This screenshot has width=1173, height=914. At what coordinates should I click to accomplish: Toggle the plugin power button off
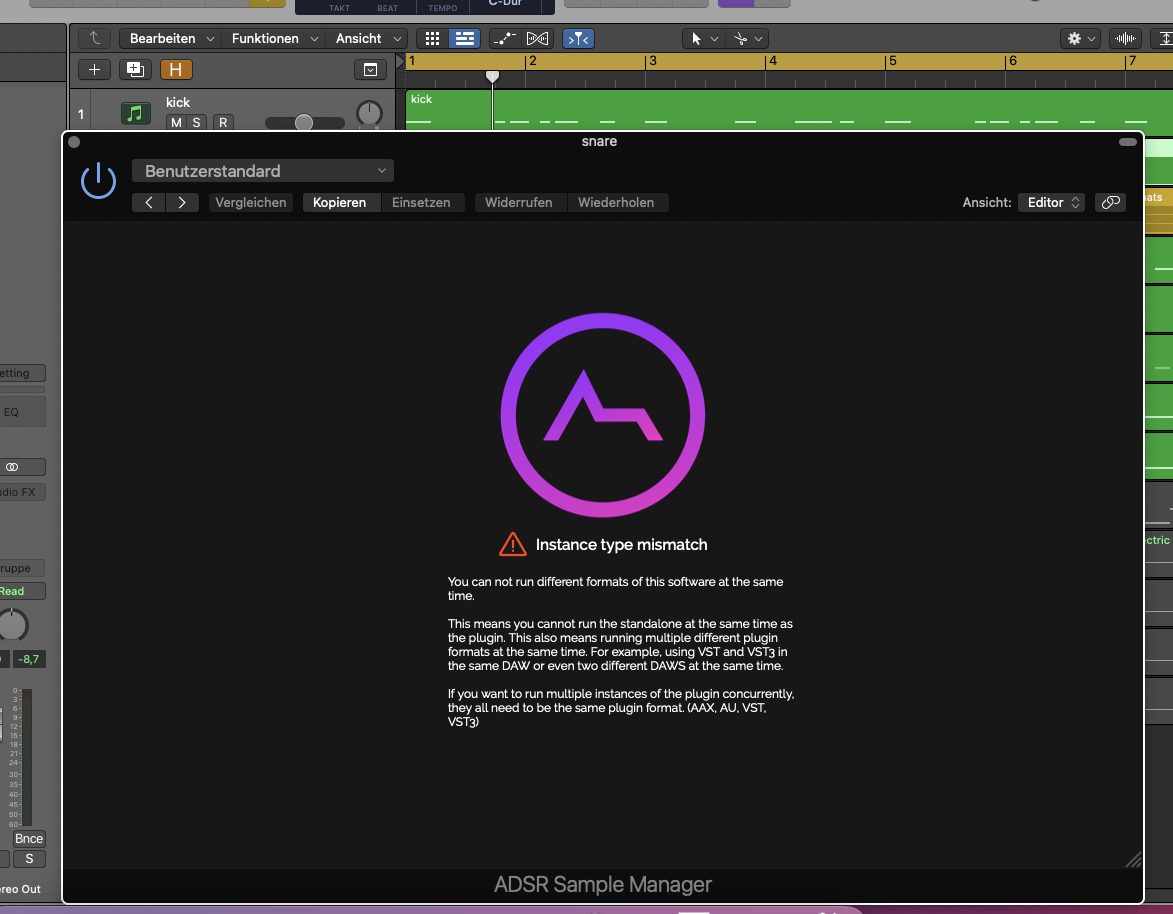point(98,180)
